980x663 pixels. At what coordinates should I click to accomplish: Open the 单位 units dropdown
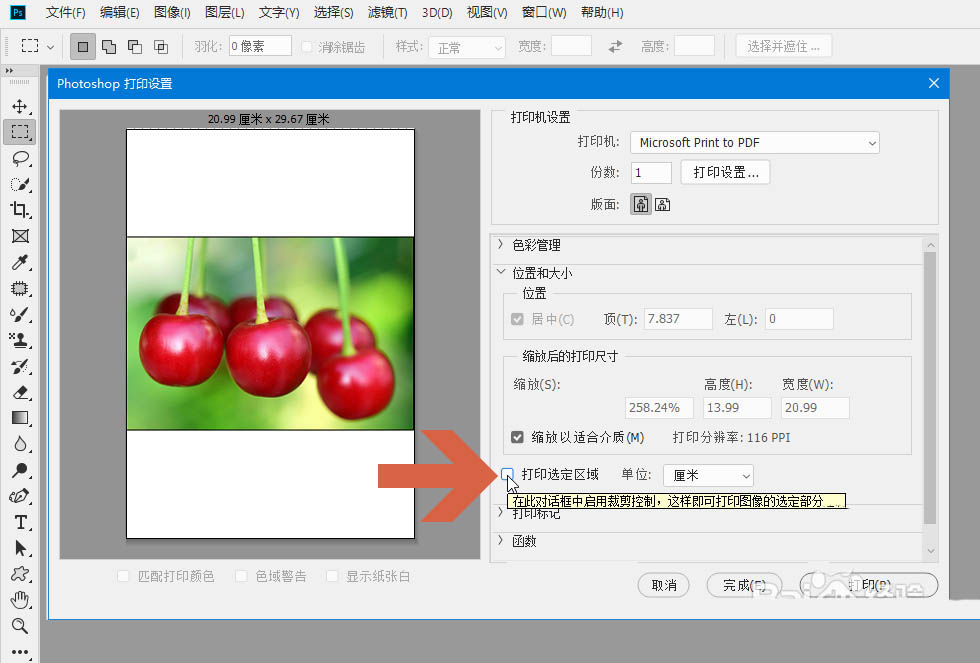[x=708, y=476]
